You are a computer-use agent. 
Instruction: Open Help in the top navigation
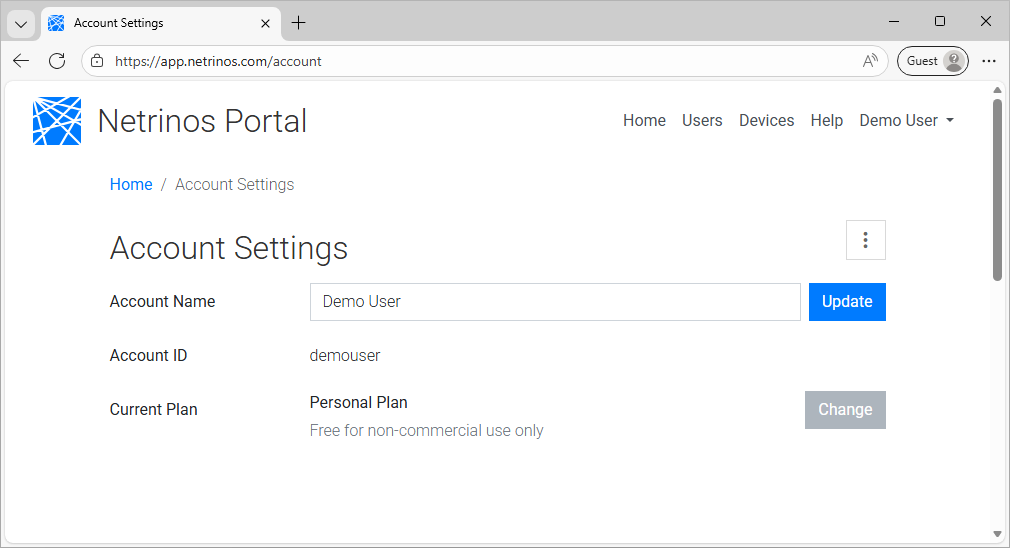coord(826,120)
